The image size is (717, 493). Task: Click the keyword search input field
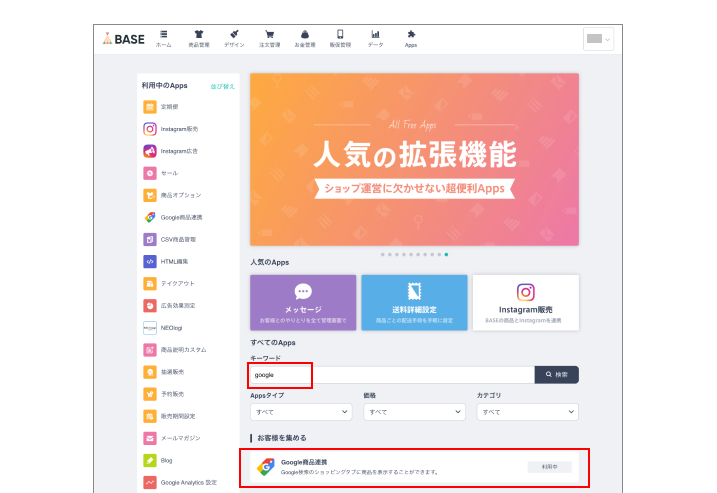pyautogui.click(x=392, y=375)
